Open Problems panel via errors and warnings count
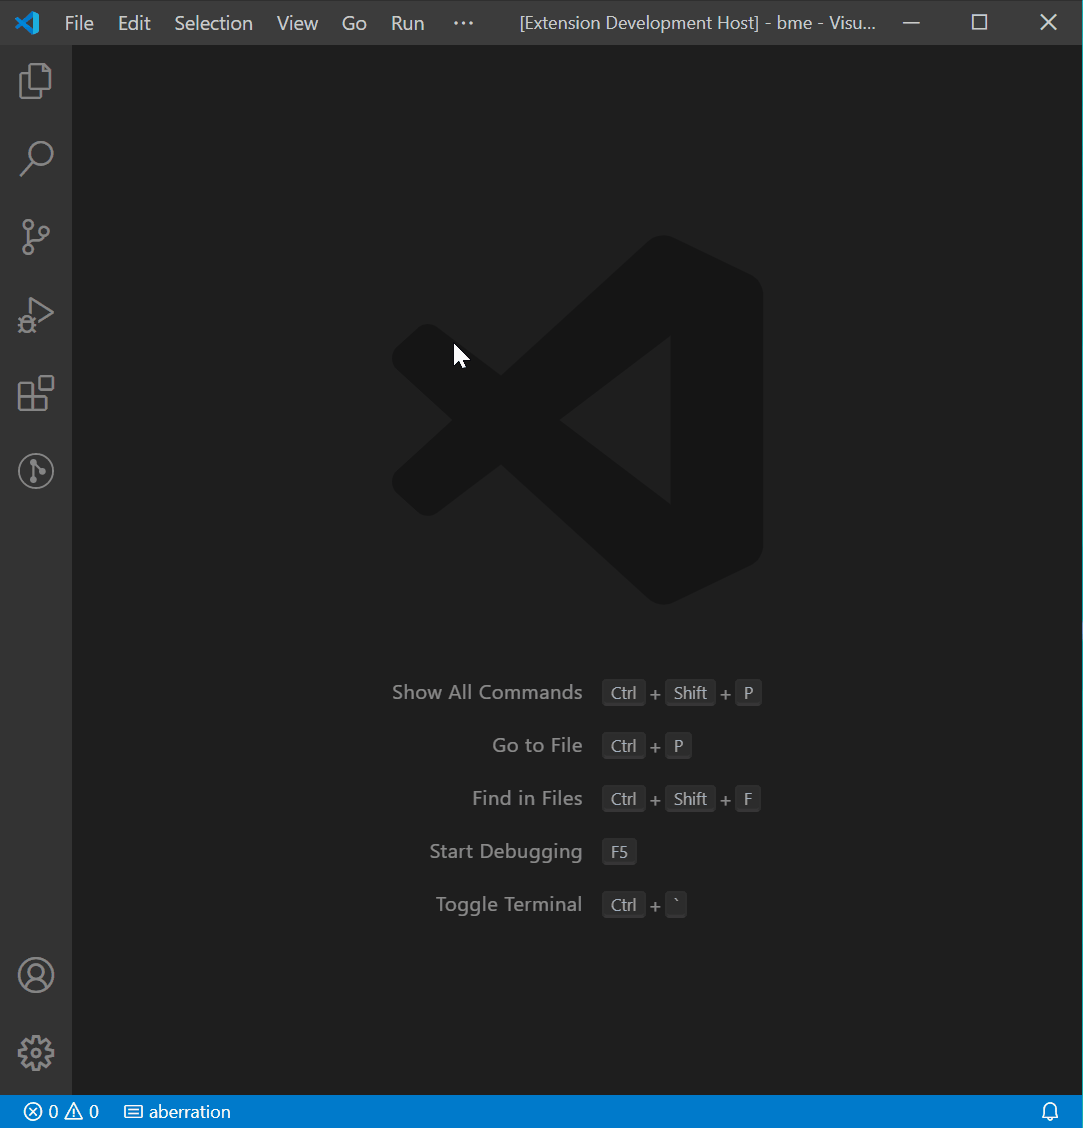This screenshot has height=1128, width=1083. click(x=61, y=1111)
